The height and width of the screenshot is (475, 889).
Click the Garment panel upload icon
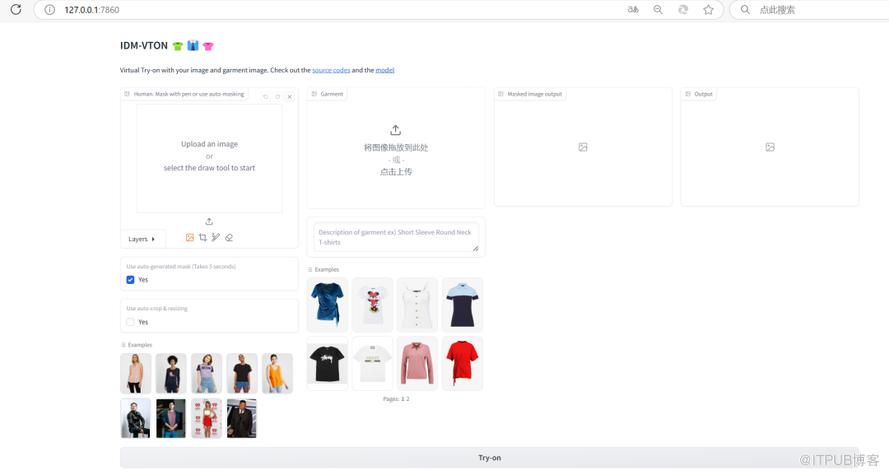395,130
